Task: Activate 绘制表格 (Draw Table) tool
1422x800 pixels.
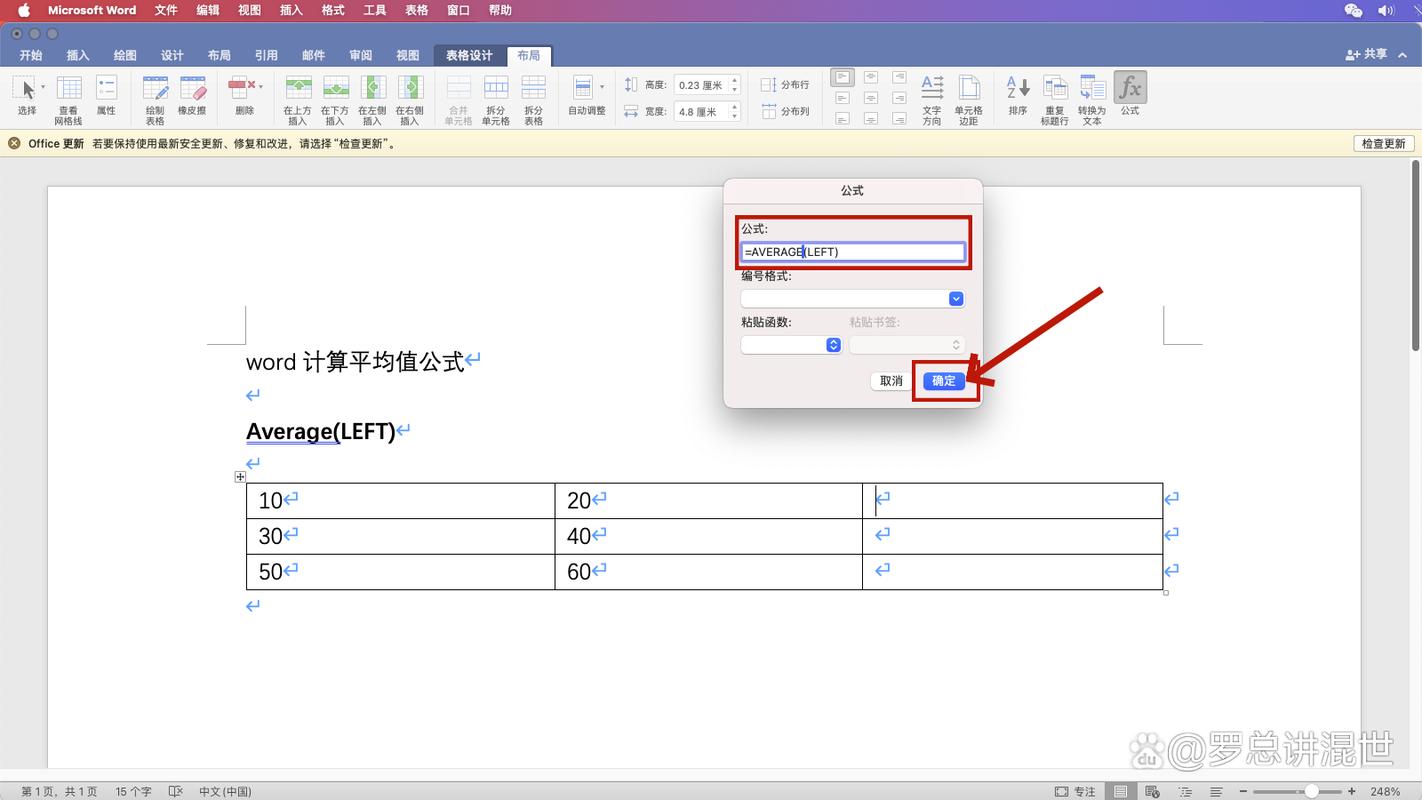Action: [155, 100]
